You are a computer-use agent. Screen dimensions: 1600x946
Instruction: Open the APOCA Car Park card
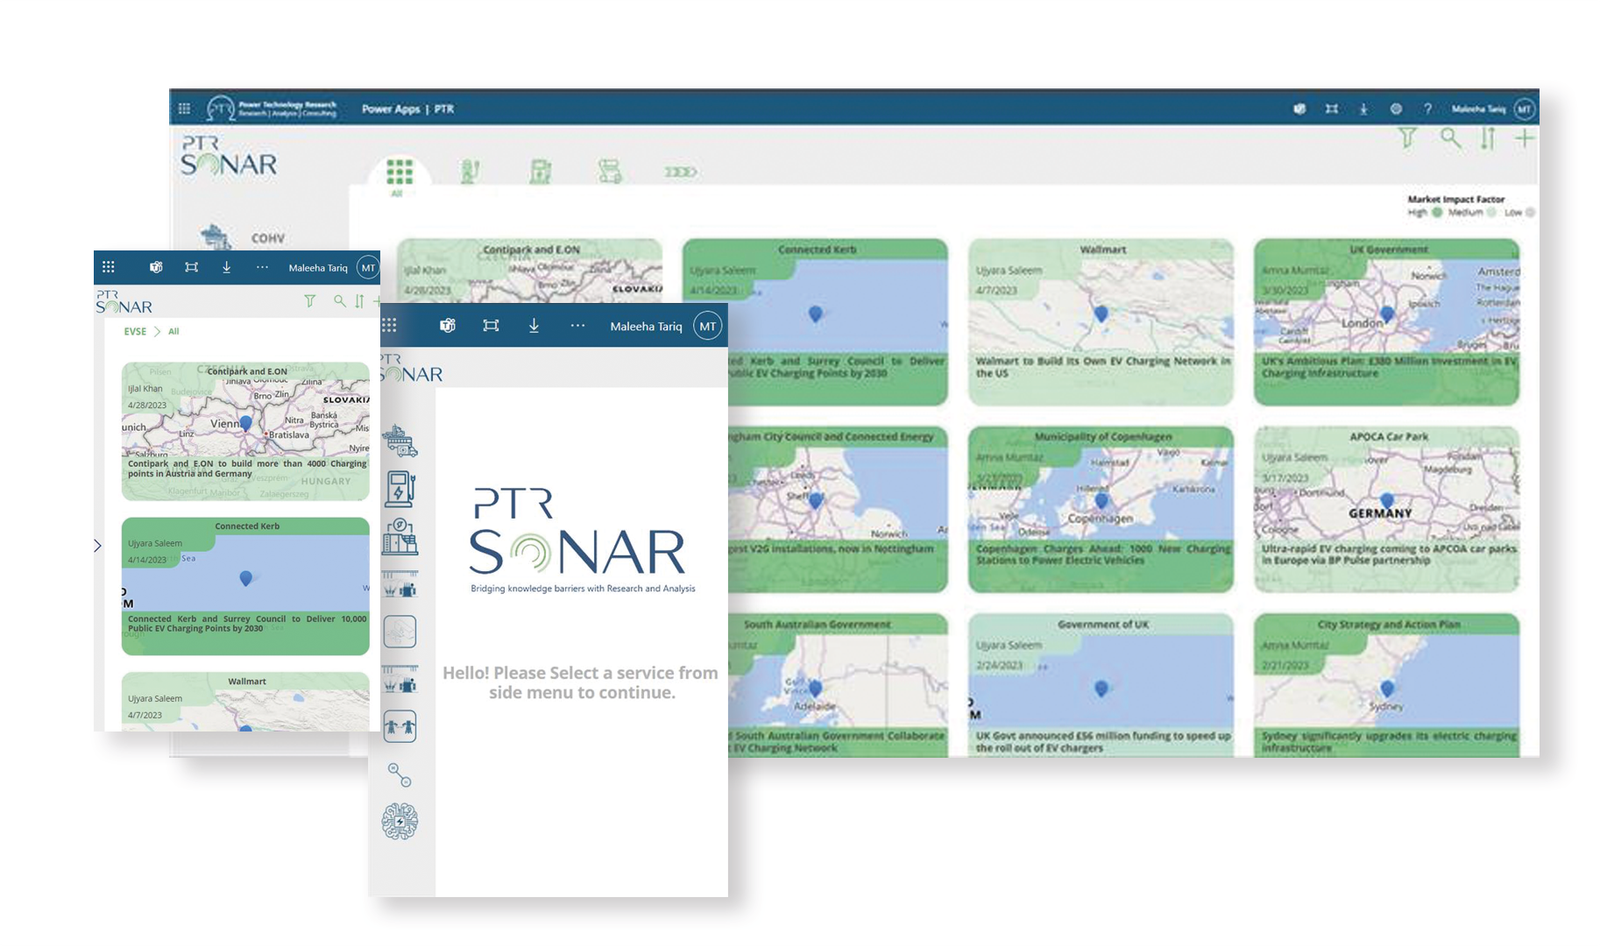[1387, 509]
